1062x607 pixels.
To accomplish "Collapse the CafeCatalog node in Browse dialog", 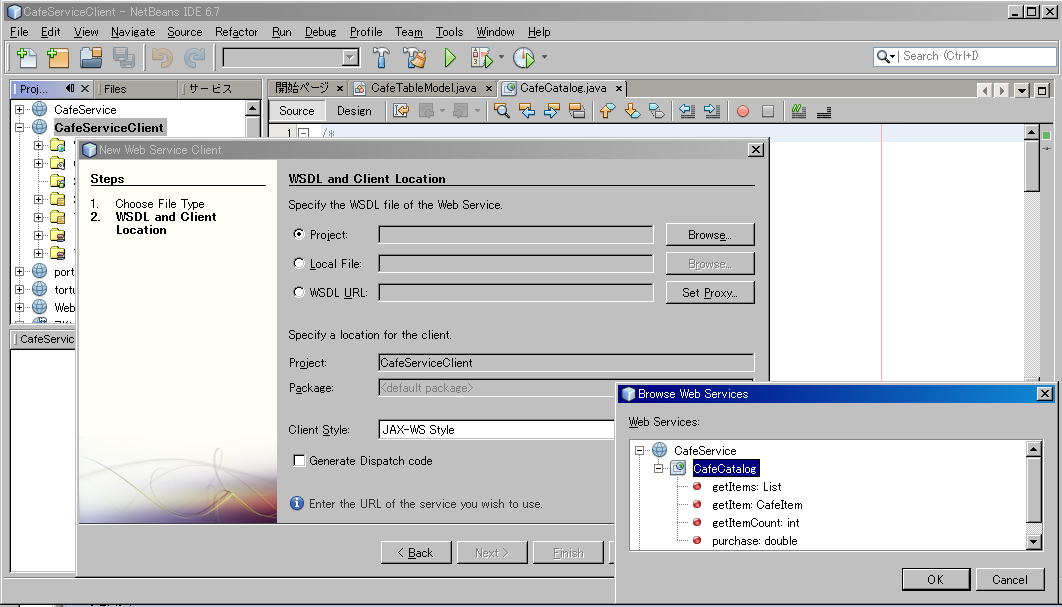I will tap(658, 468).
